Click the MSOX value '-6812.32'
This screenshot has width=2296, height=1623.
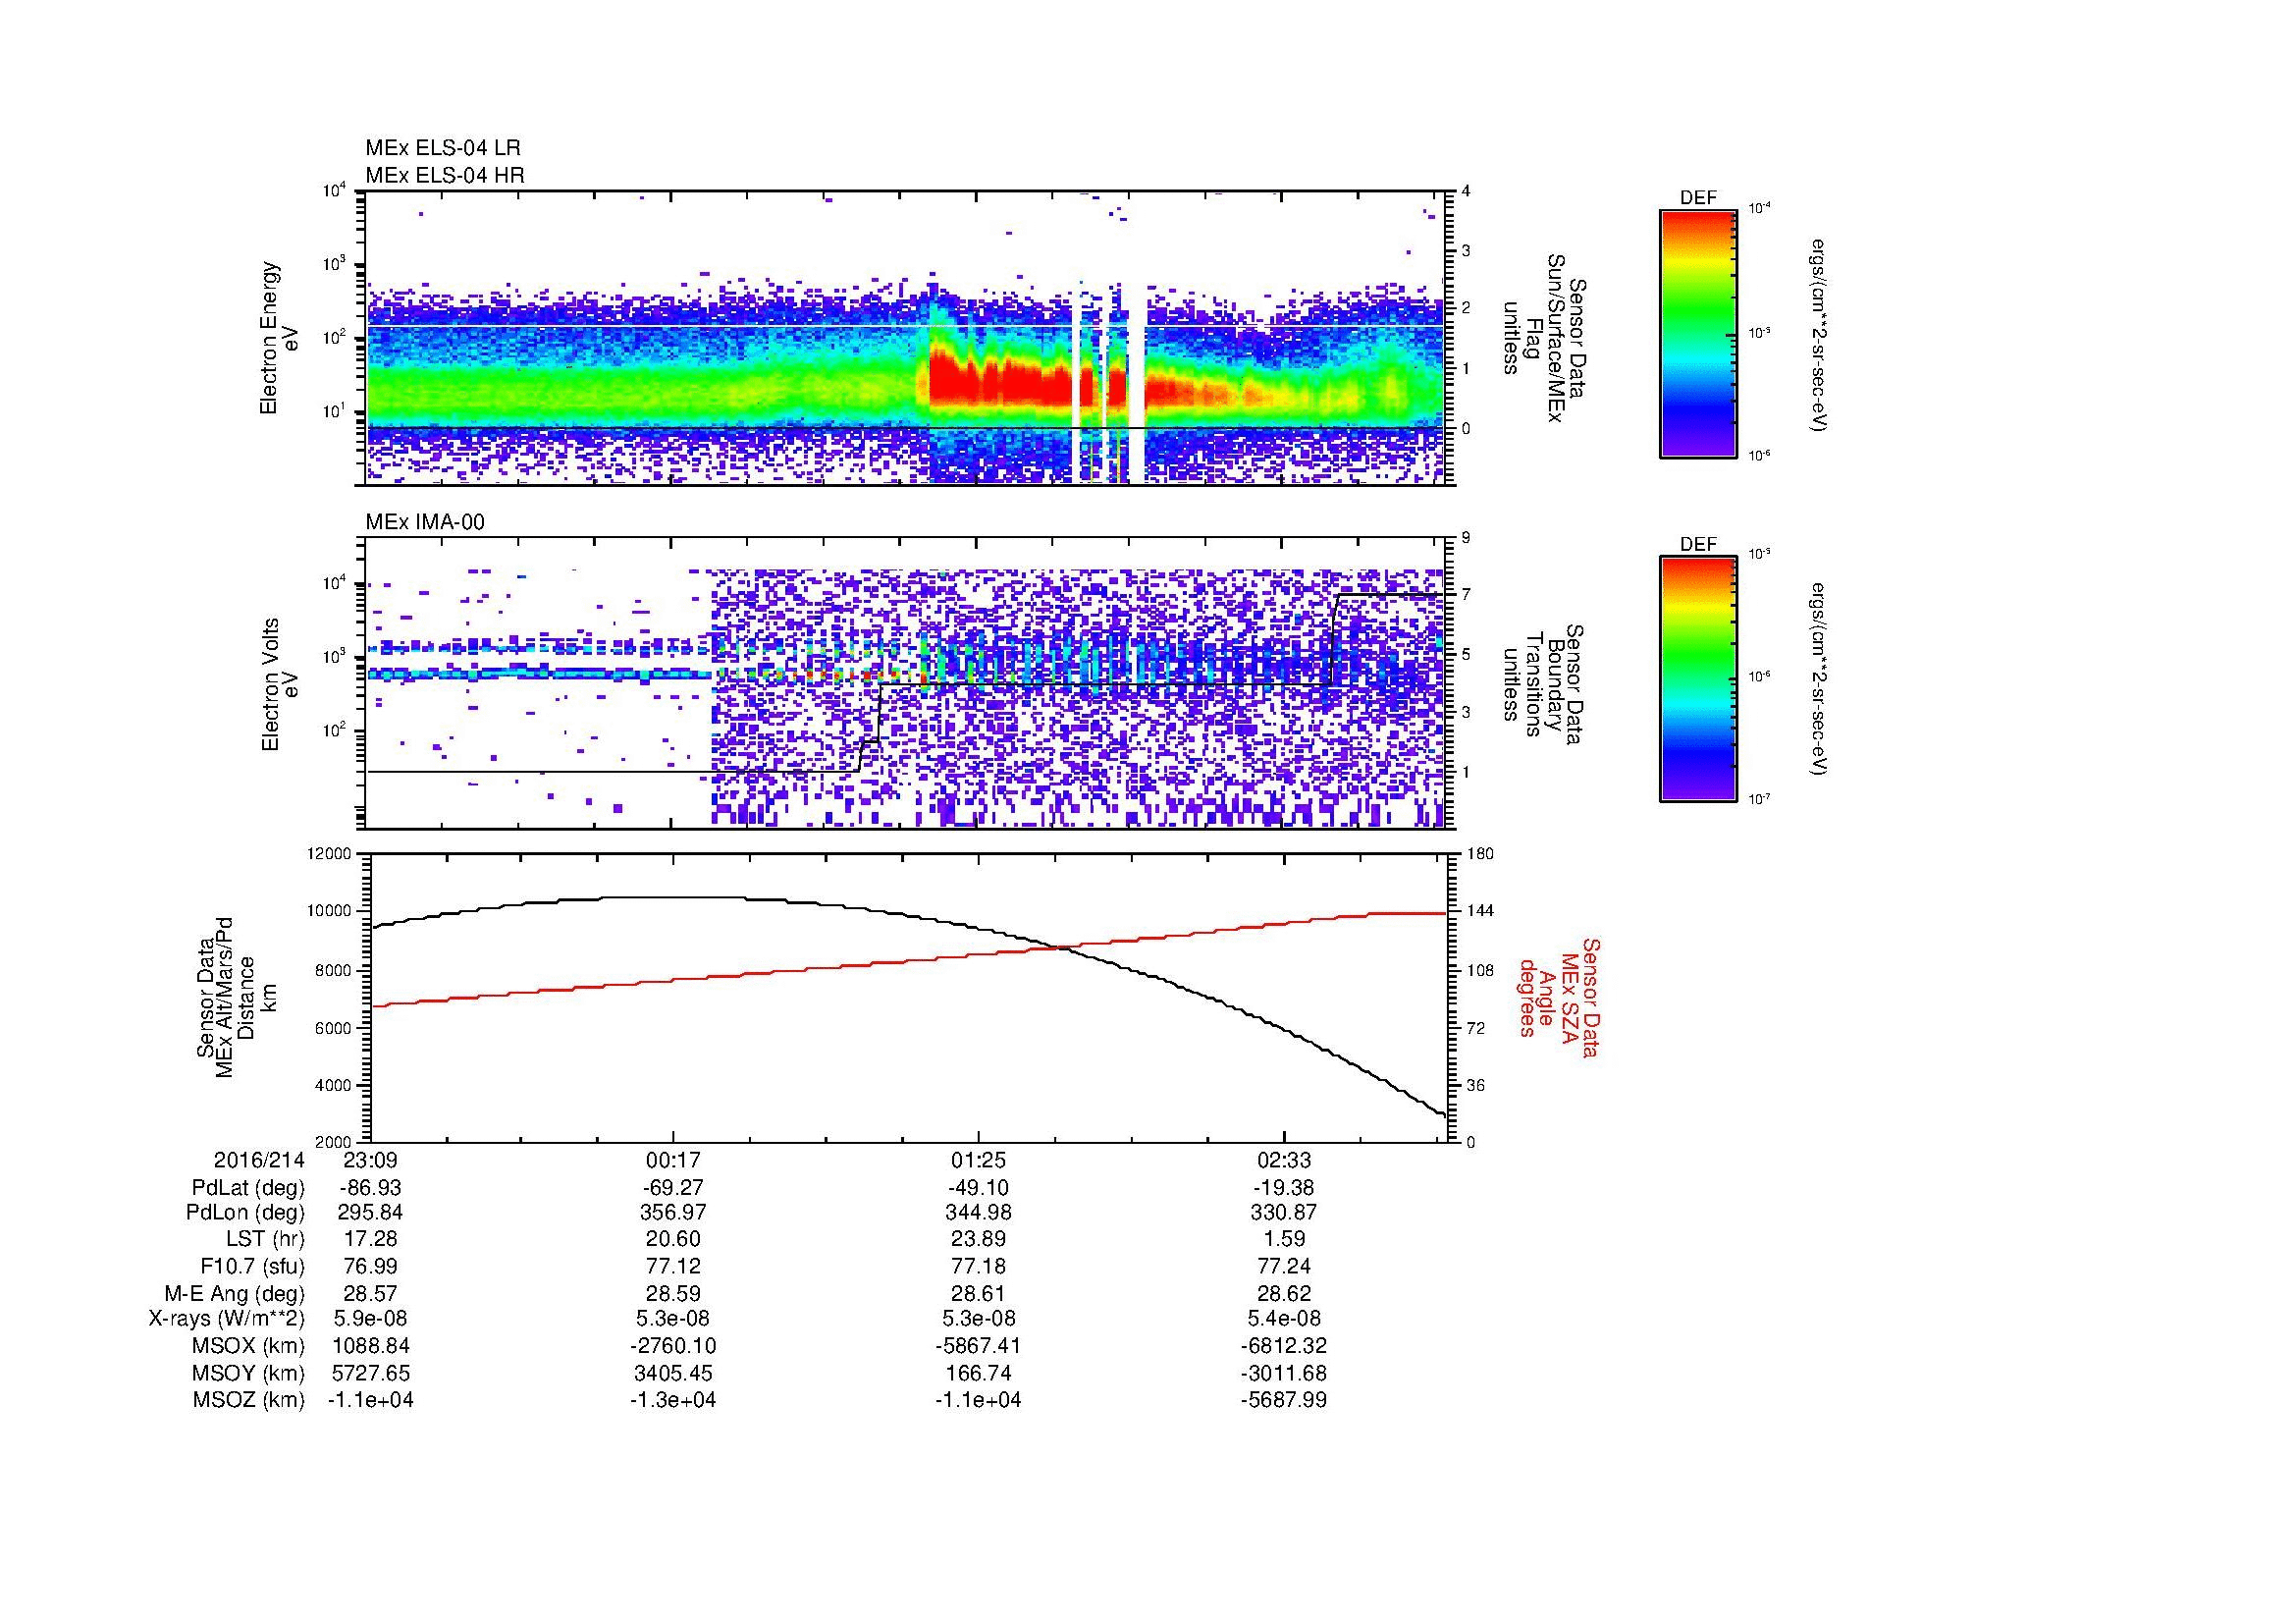pos(1284,1346)
